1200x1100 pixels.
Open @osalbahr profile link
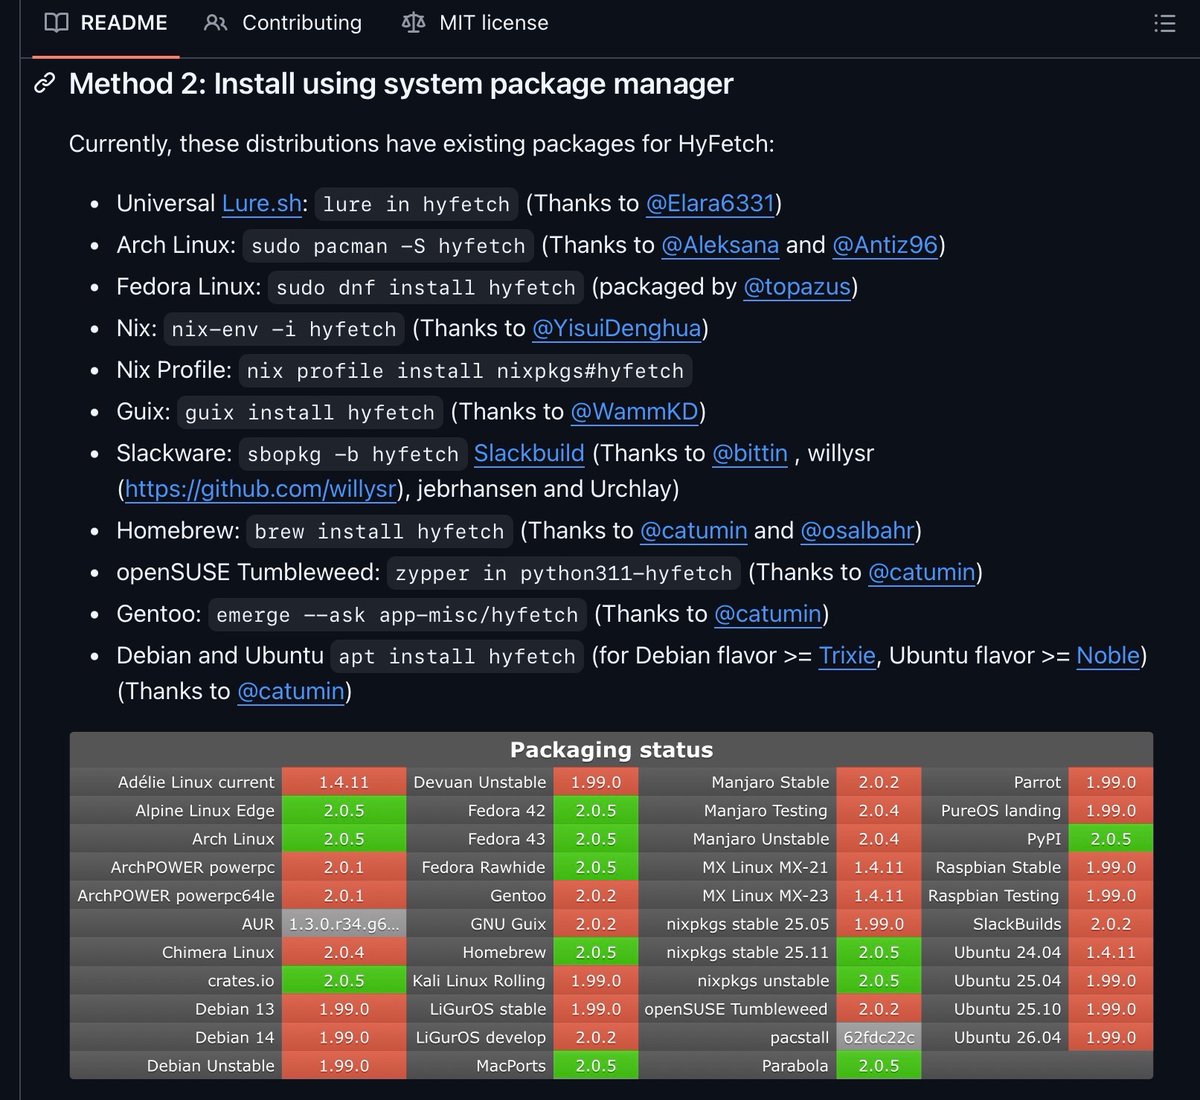click(858, 530)
